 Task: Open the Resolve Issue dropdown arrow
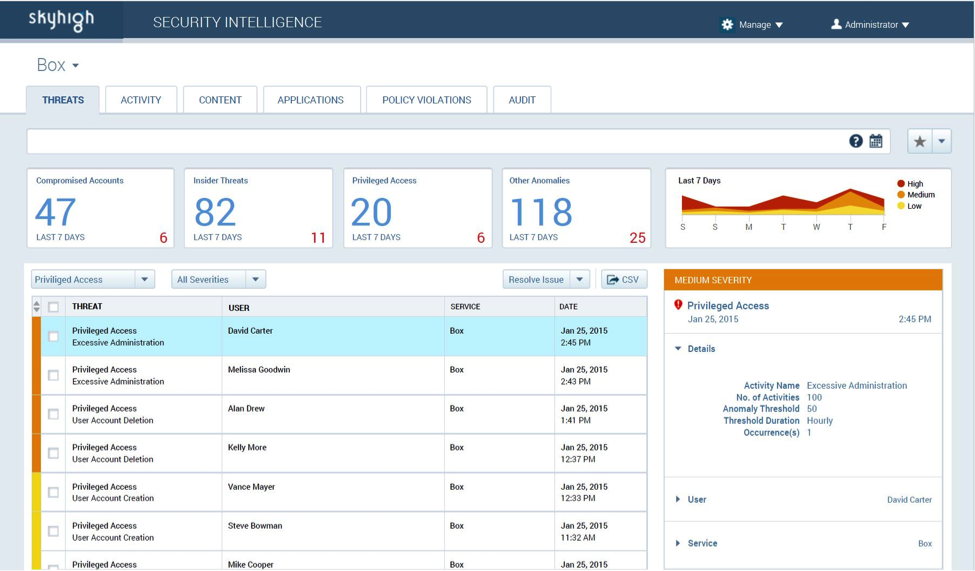pos(580,279)
